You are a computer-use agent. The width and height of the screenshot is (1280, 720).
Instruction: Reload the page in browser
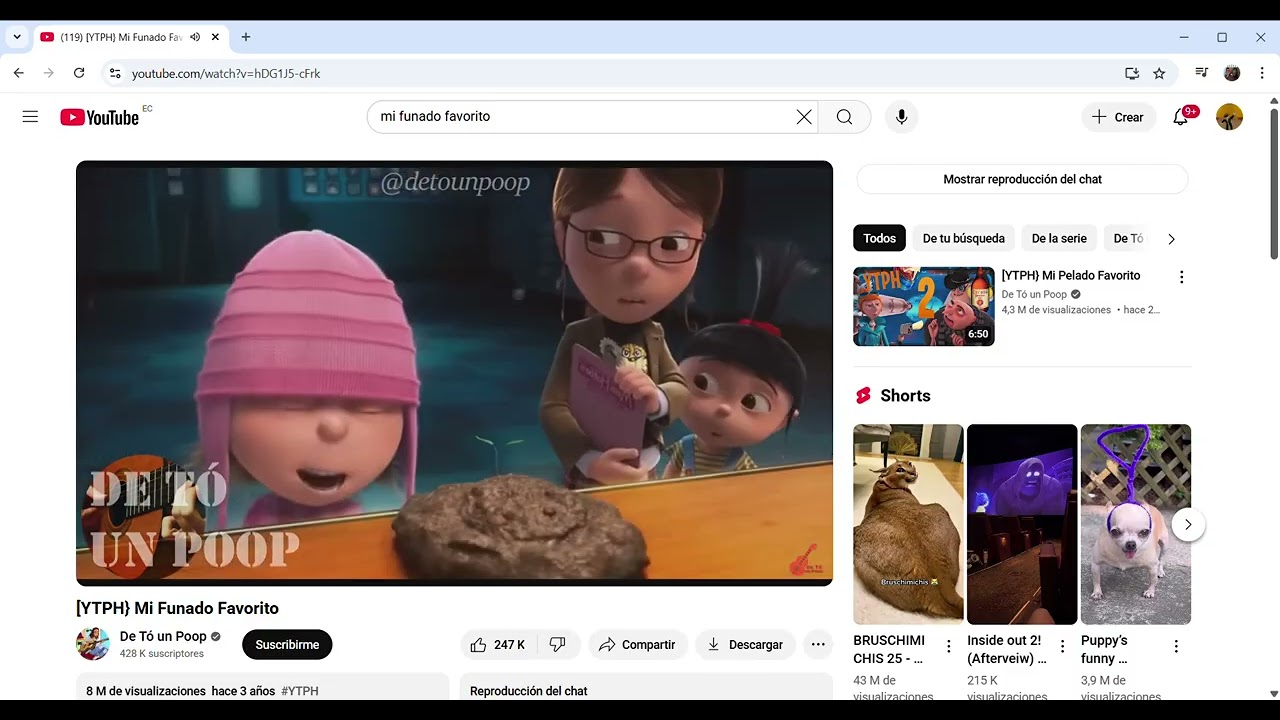click(x=79, y=73)
